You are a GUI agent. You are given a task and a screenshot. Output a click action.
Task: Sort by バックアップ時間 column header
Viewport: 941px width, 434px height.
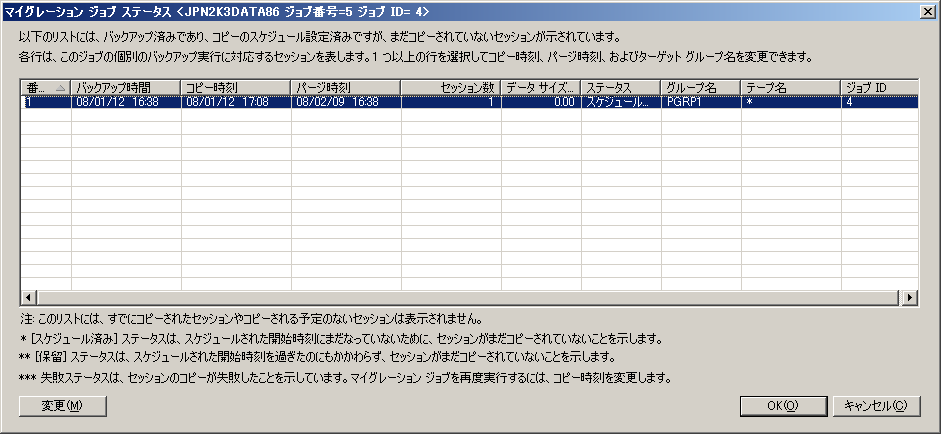tap(125, 87)
